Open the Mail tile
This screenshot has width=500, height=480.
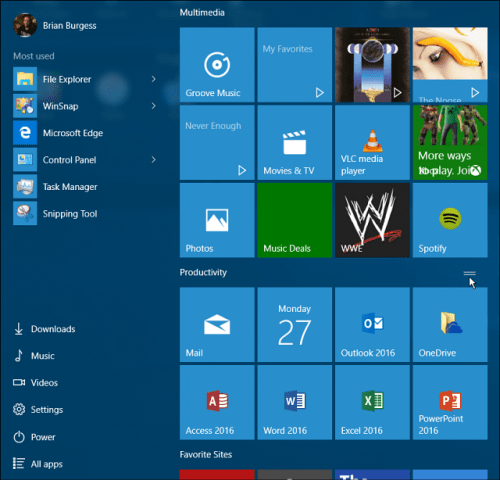coord(217,325)
